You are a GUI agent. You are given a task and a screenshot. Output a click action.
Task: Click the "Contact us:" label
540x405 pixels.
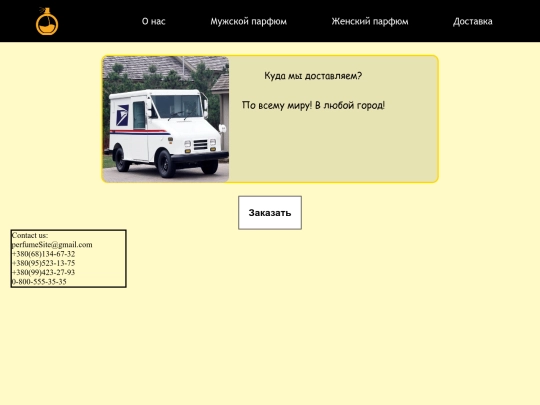(30, 235)
